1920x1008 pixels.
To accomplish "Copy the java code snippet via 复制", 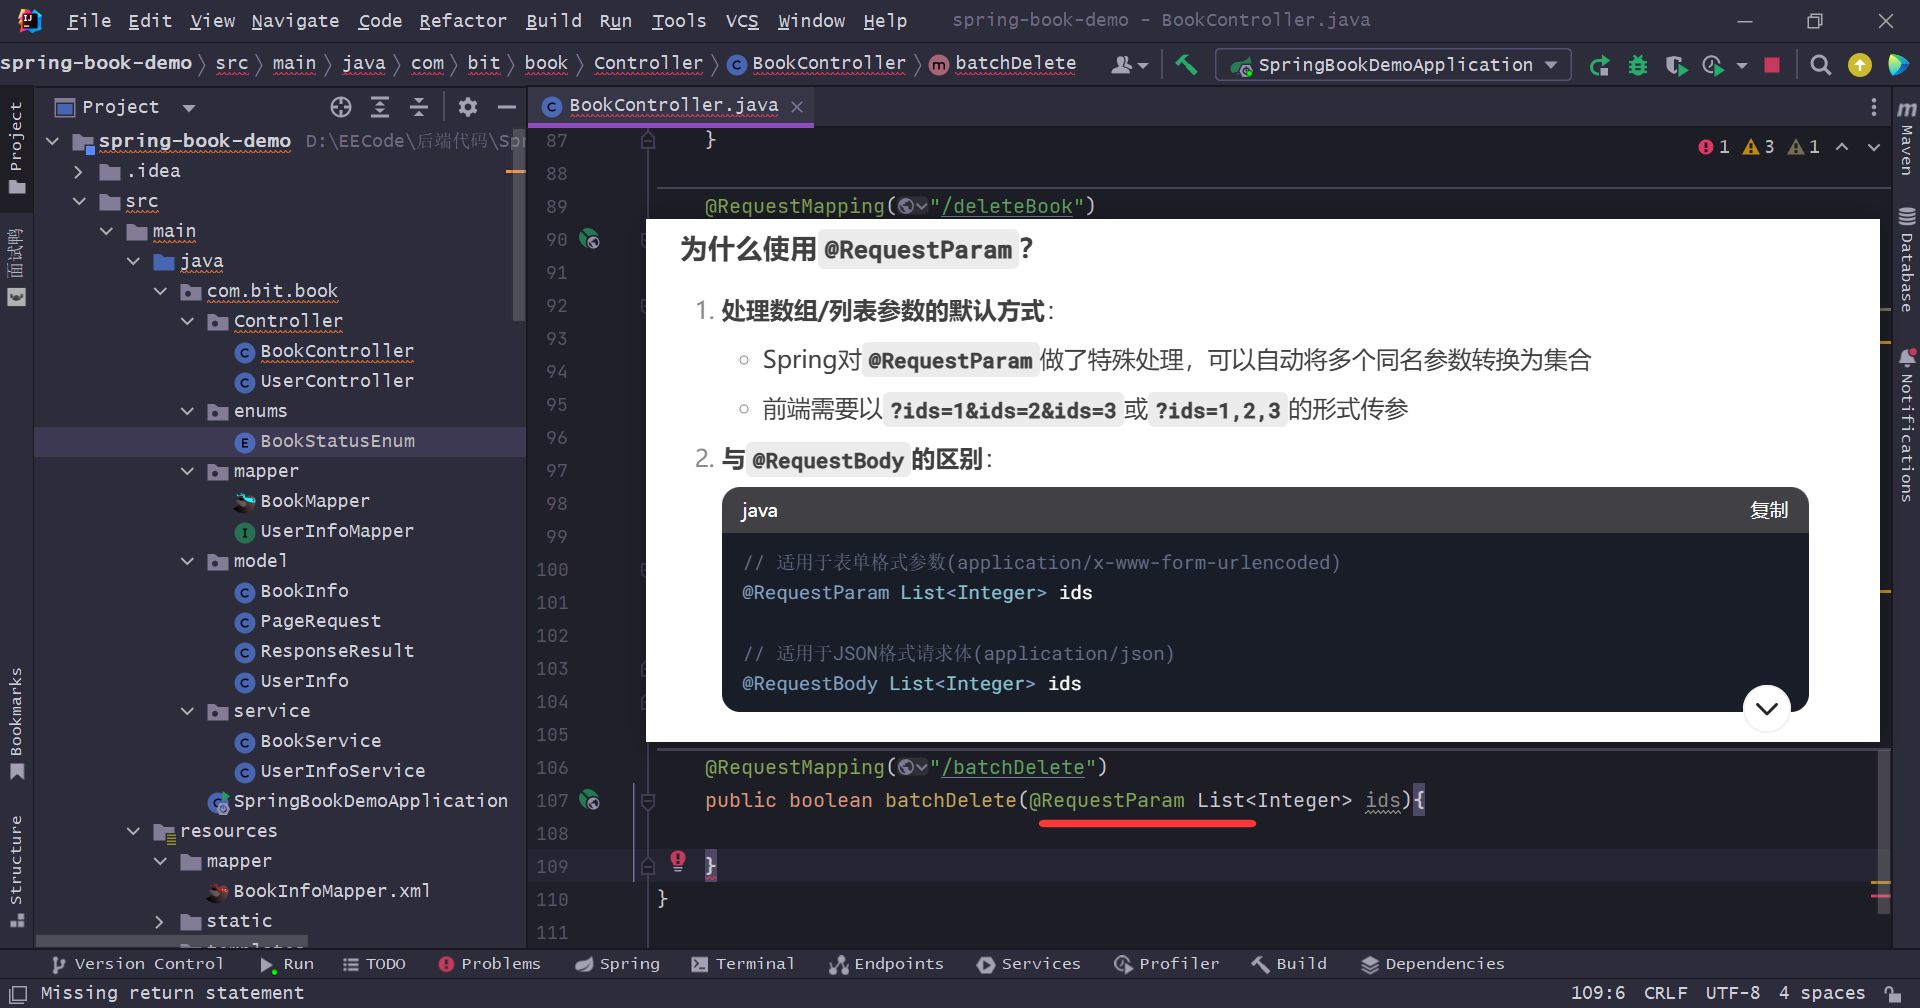I will [x=1768, y=510].
